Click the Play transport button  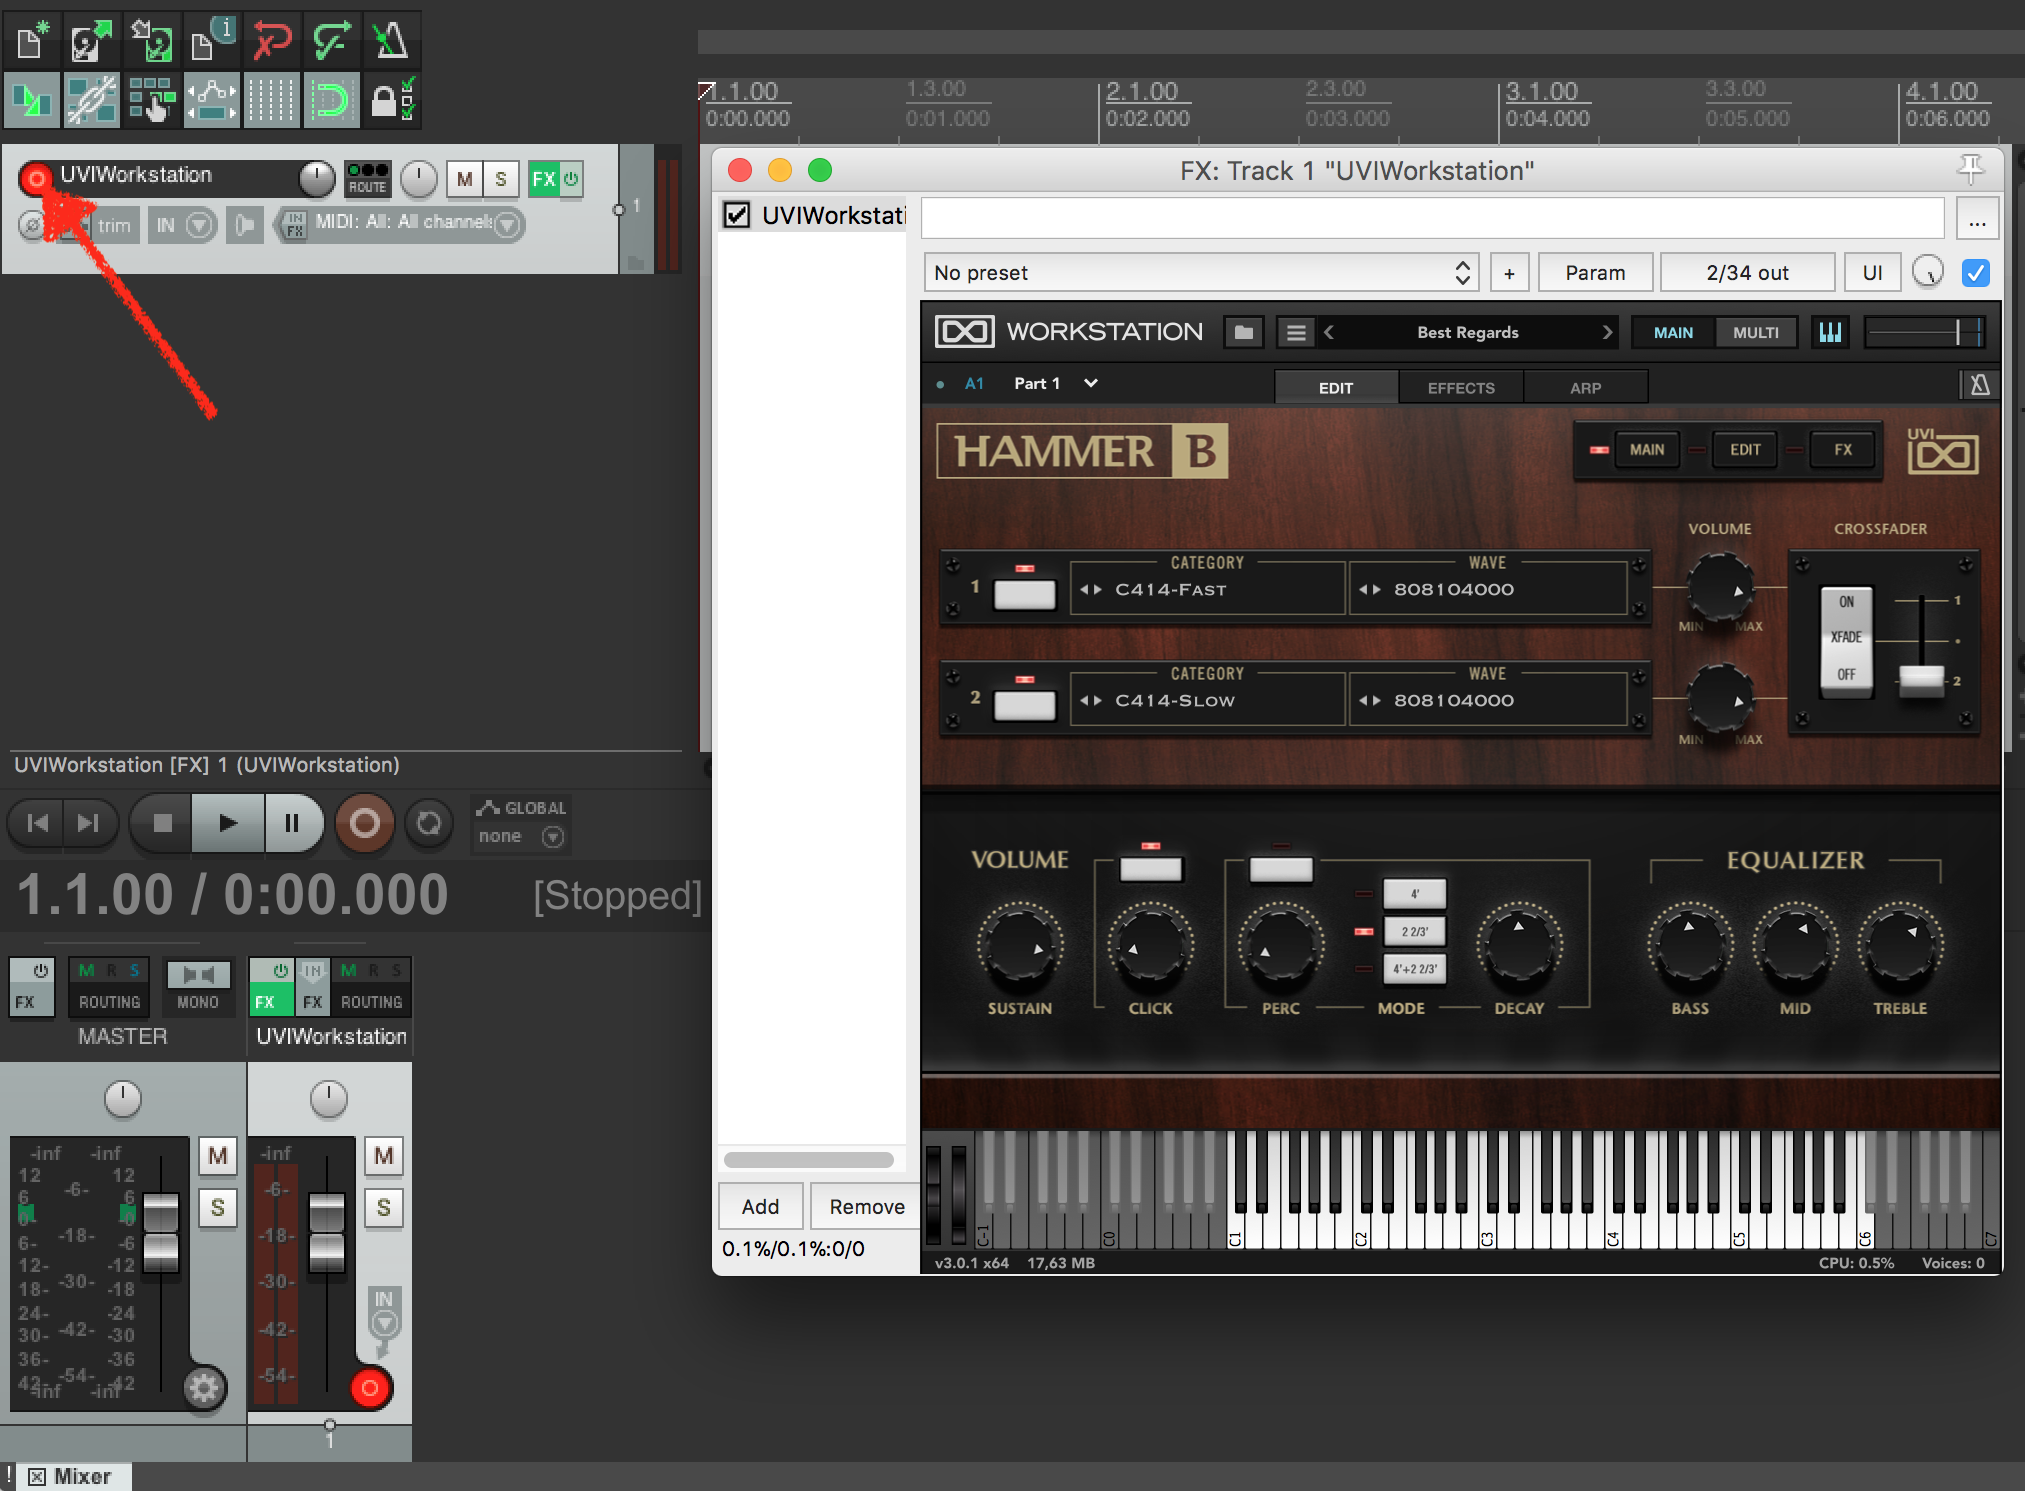coord(228,823)
